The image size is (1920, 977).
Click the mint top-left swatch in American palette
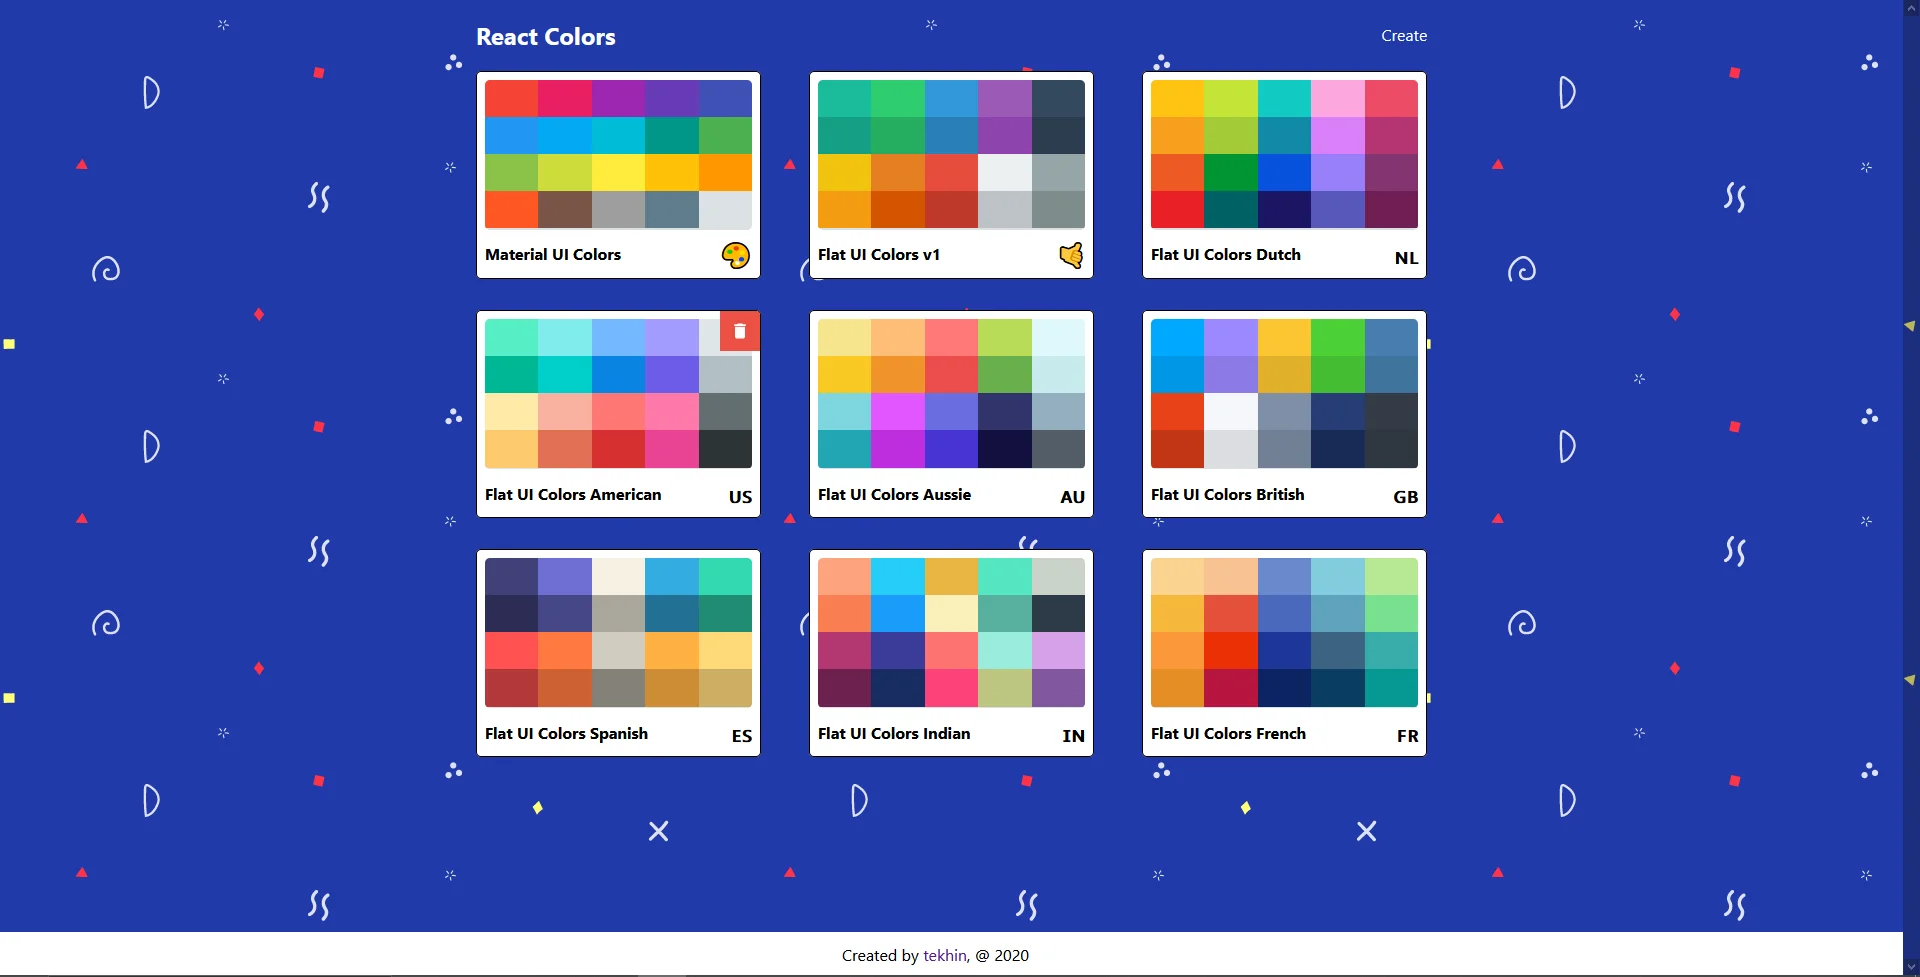point(511,338)
